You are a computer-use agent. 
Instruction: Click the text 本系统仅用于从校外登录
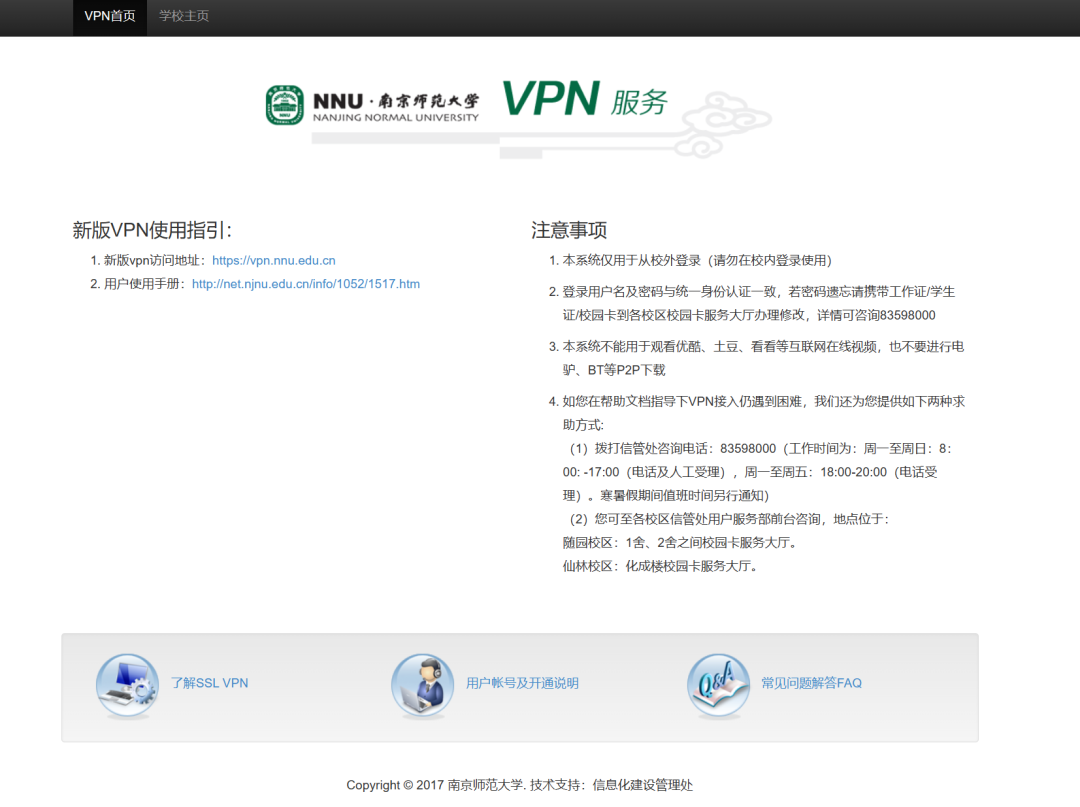[x=632, y=260]
